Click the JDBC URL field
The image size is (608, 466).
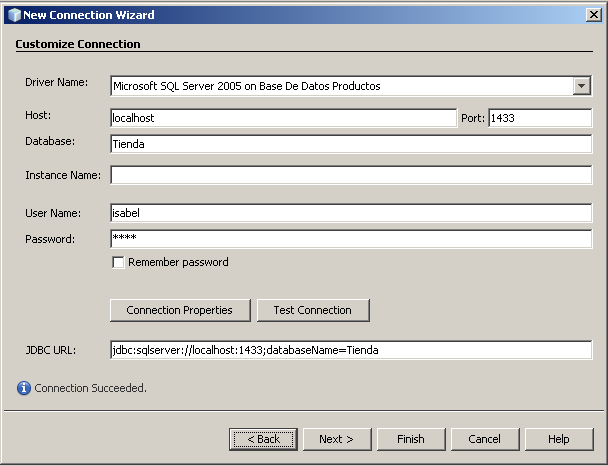(x=351, y=350)
